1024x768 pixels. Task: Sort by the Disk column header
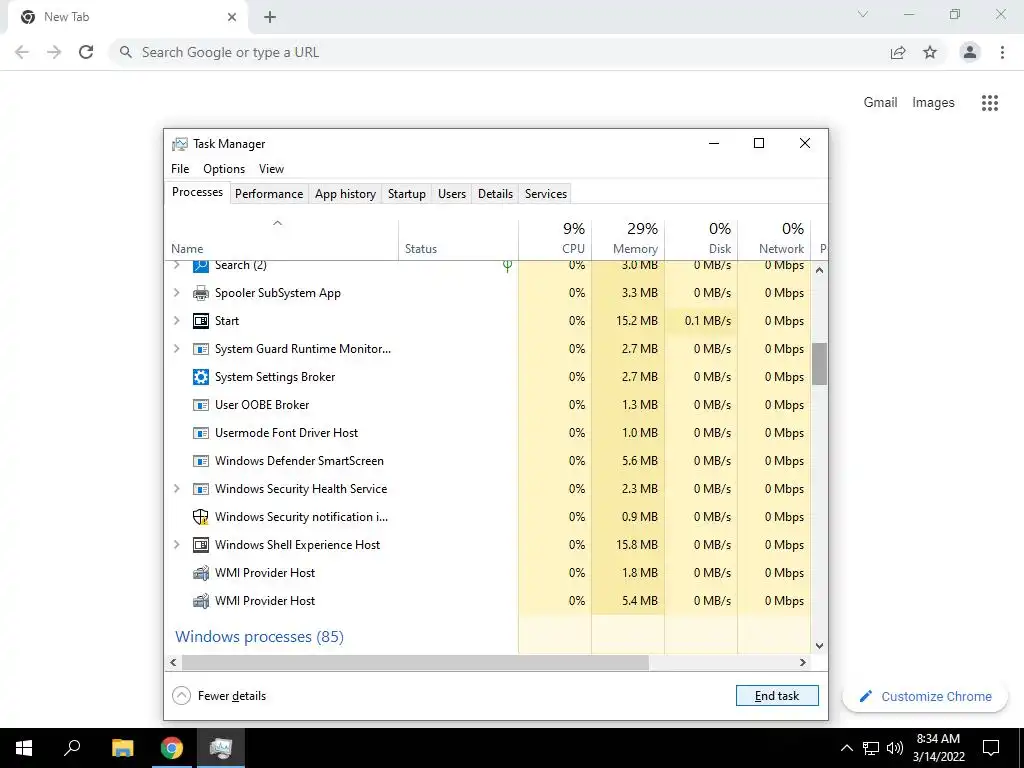click(701, 238)
